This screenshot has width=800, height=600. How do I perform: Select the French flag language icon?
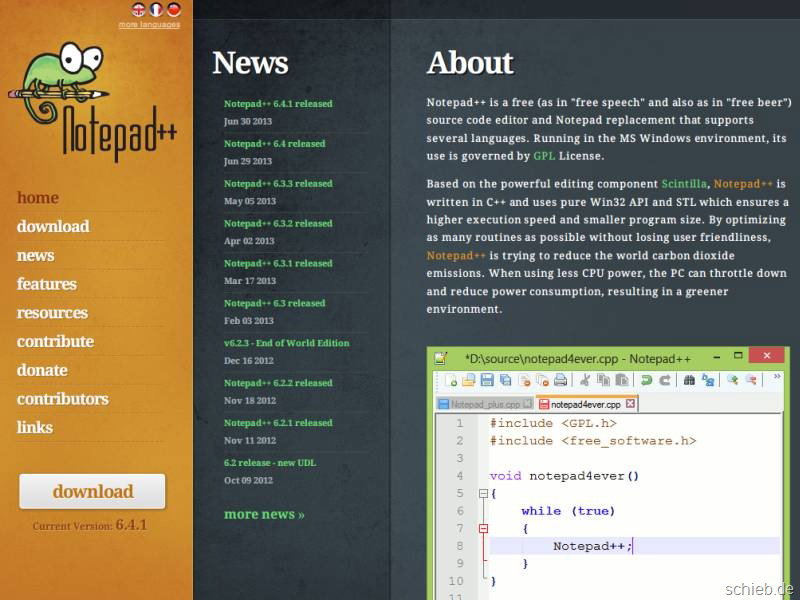click(156, 9)
